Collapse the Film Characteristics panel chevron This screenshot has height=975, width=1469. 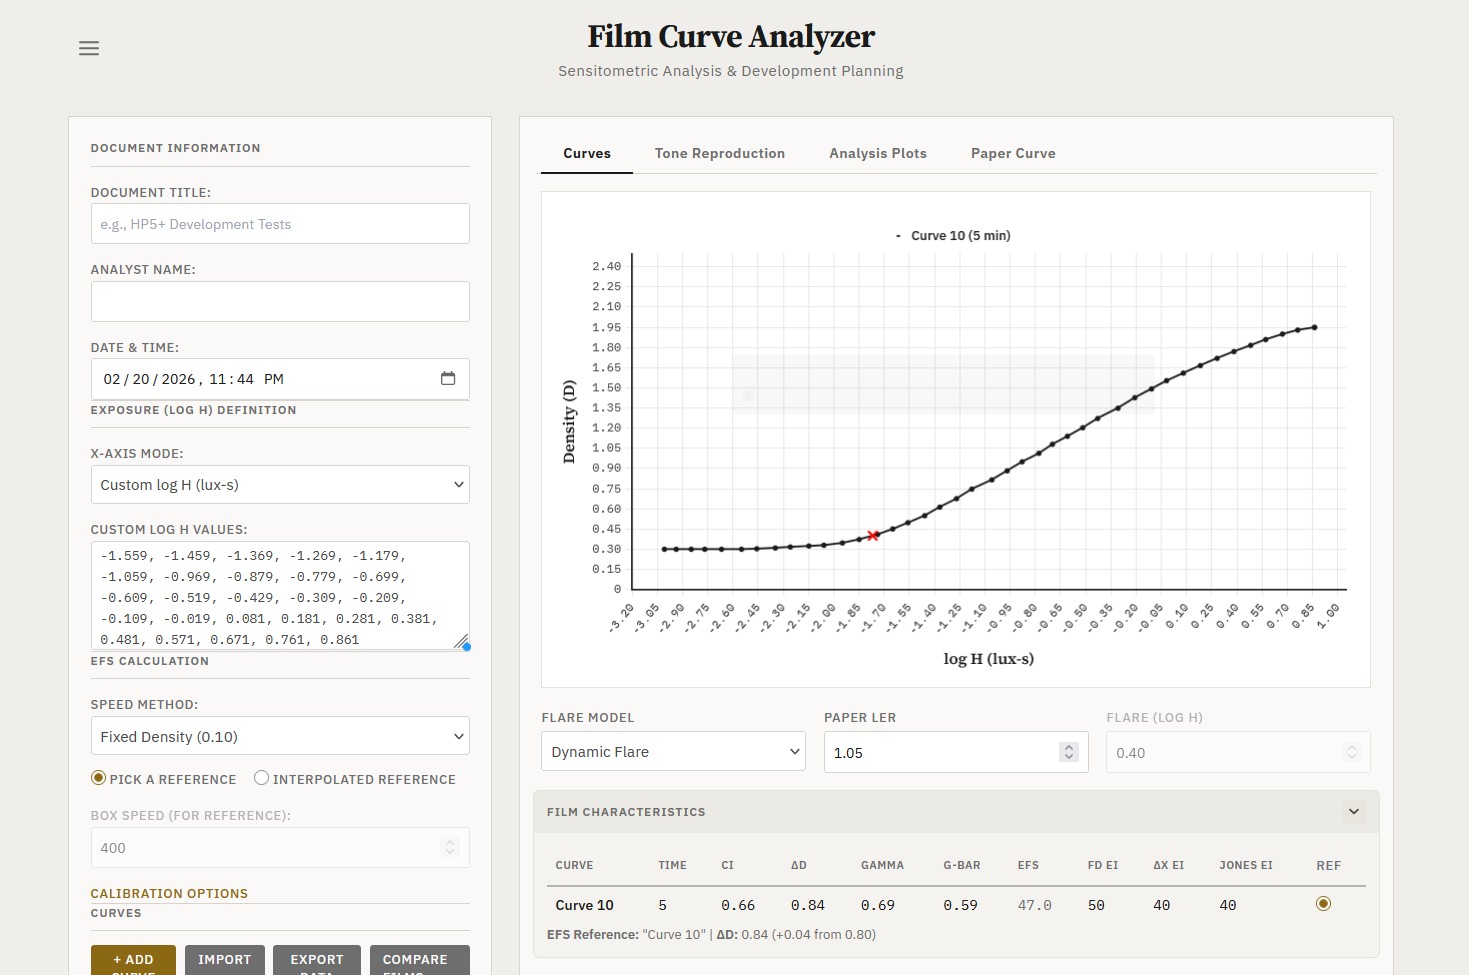click(x=1354, y=812)
